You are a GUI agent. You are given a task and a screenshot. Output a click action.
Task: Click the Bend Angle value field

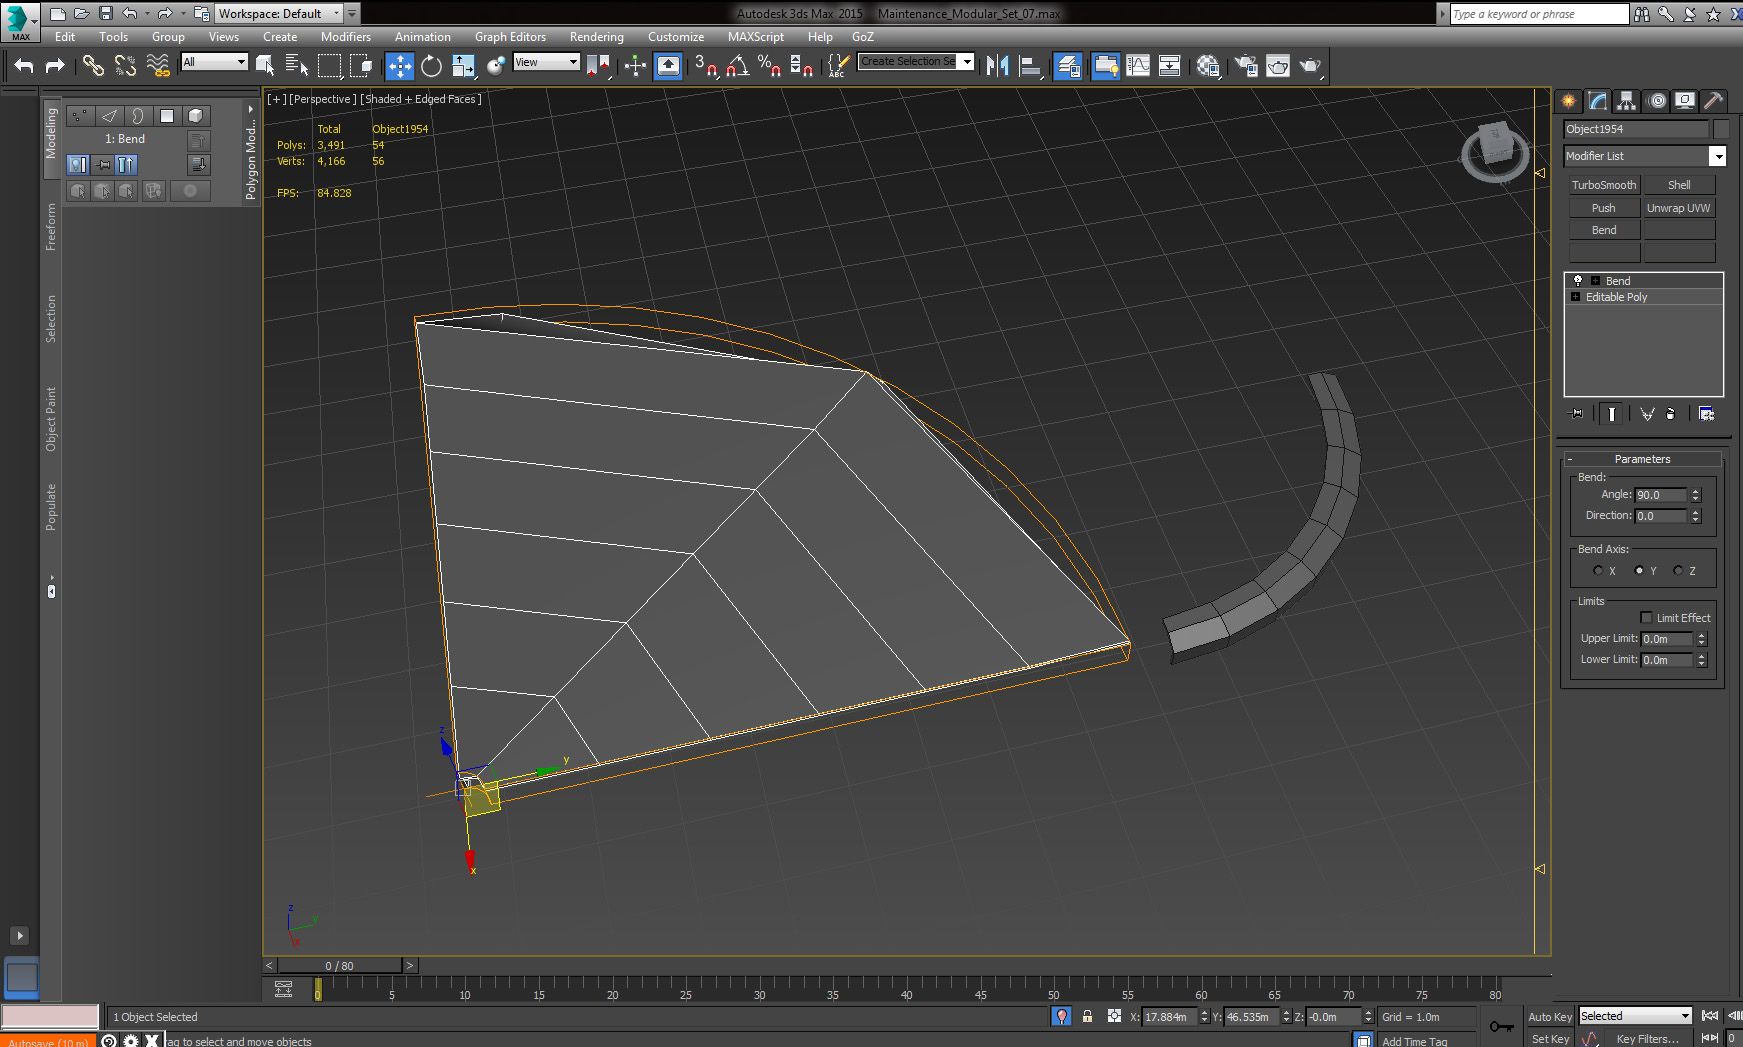(1660, 495)
